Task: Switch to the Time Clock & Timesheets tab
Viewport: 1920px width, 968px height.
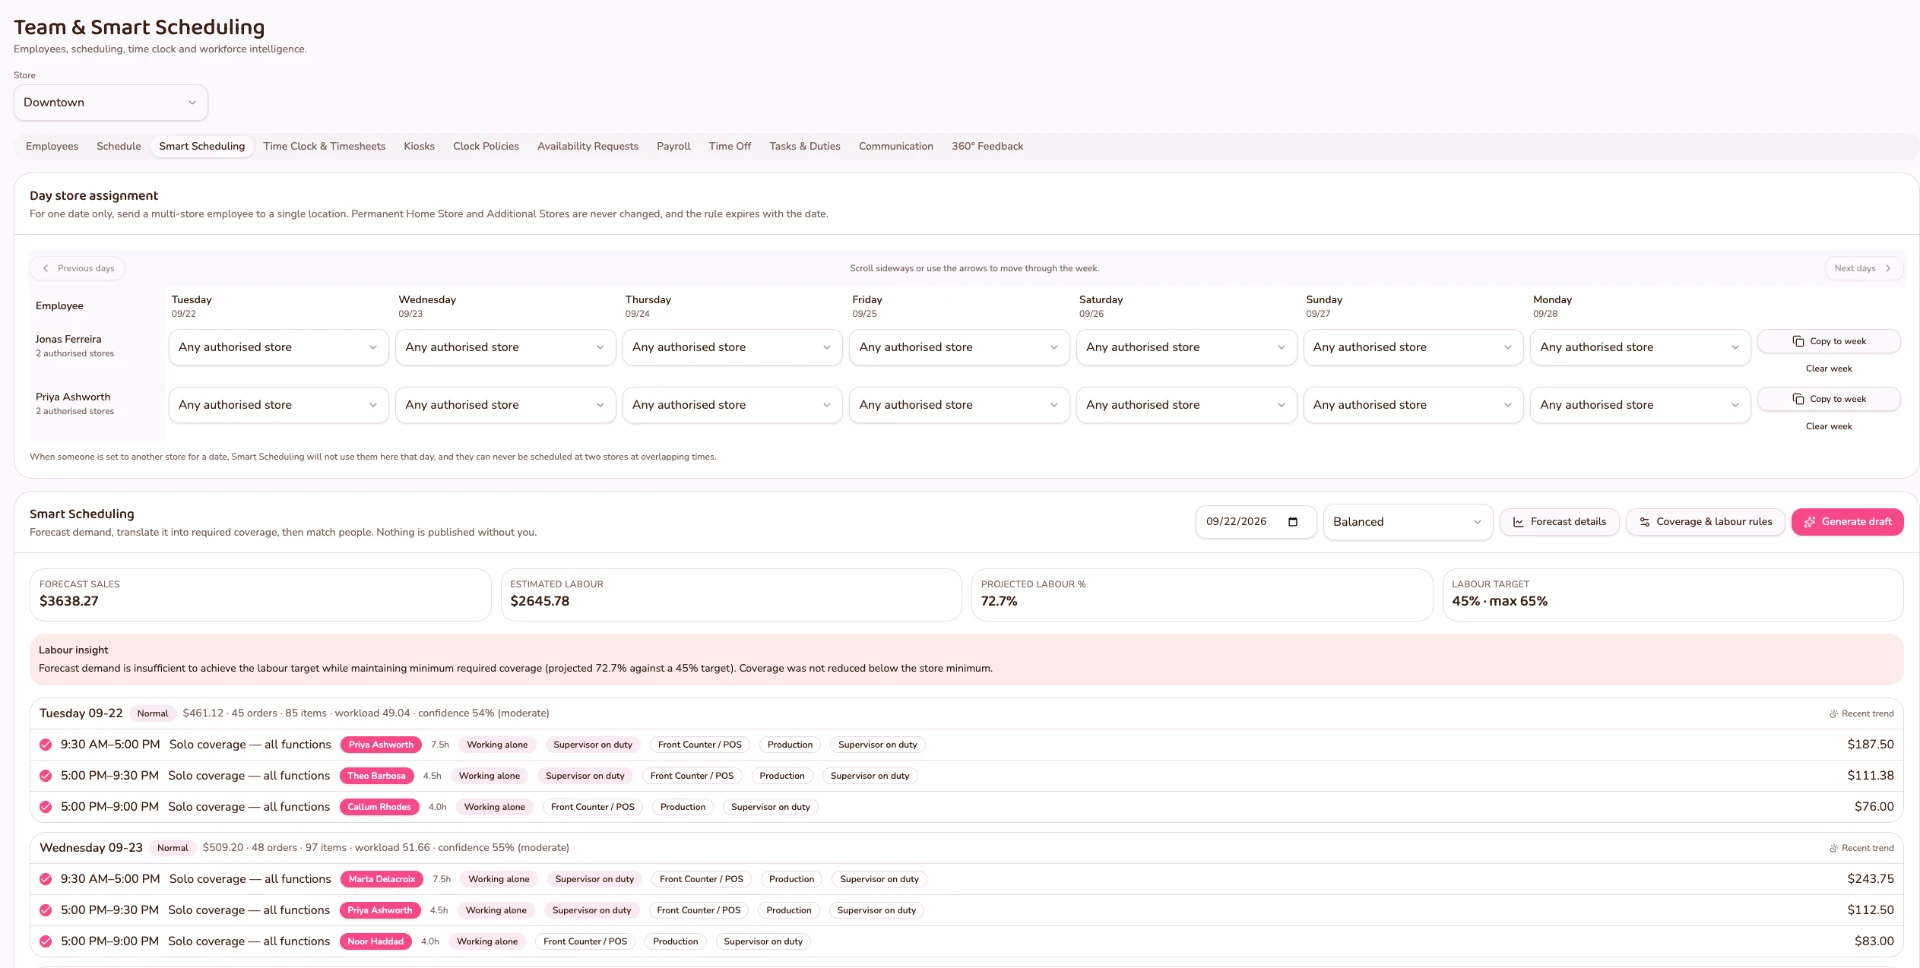Action: tap(324, 146)
